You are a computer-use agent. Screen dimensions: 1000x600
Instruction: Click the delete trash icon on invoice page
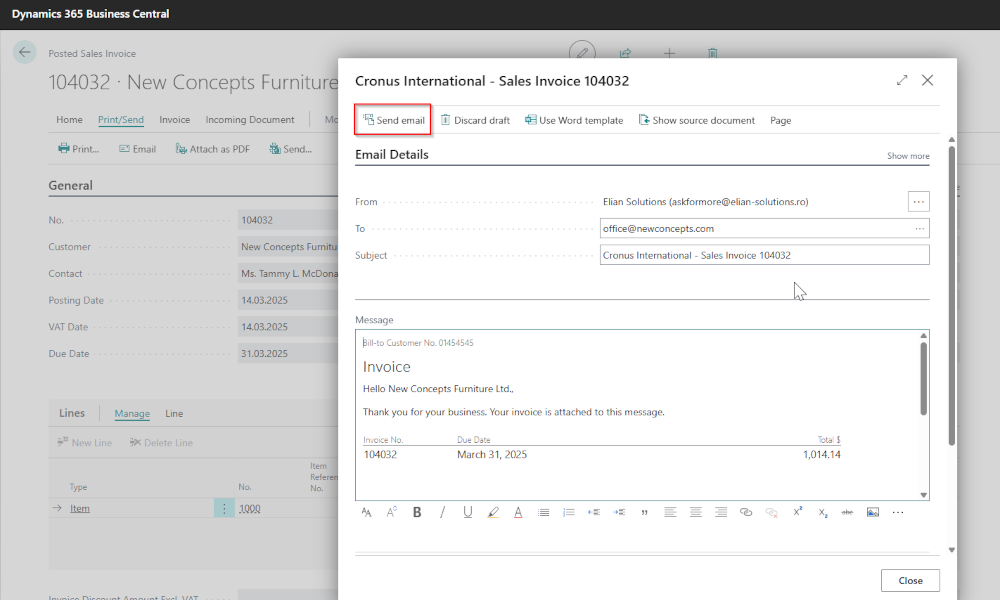click(712, 53)
